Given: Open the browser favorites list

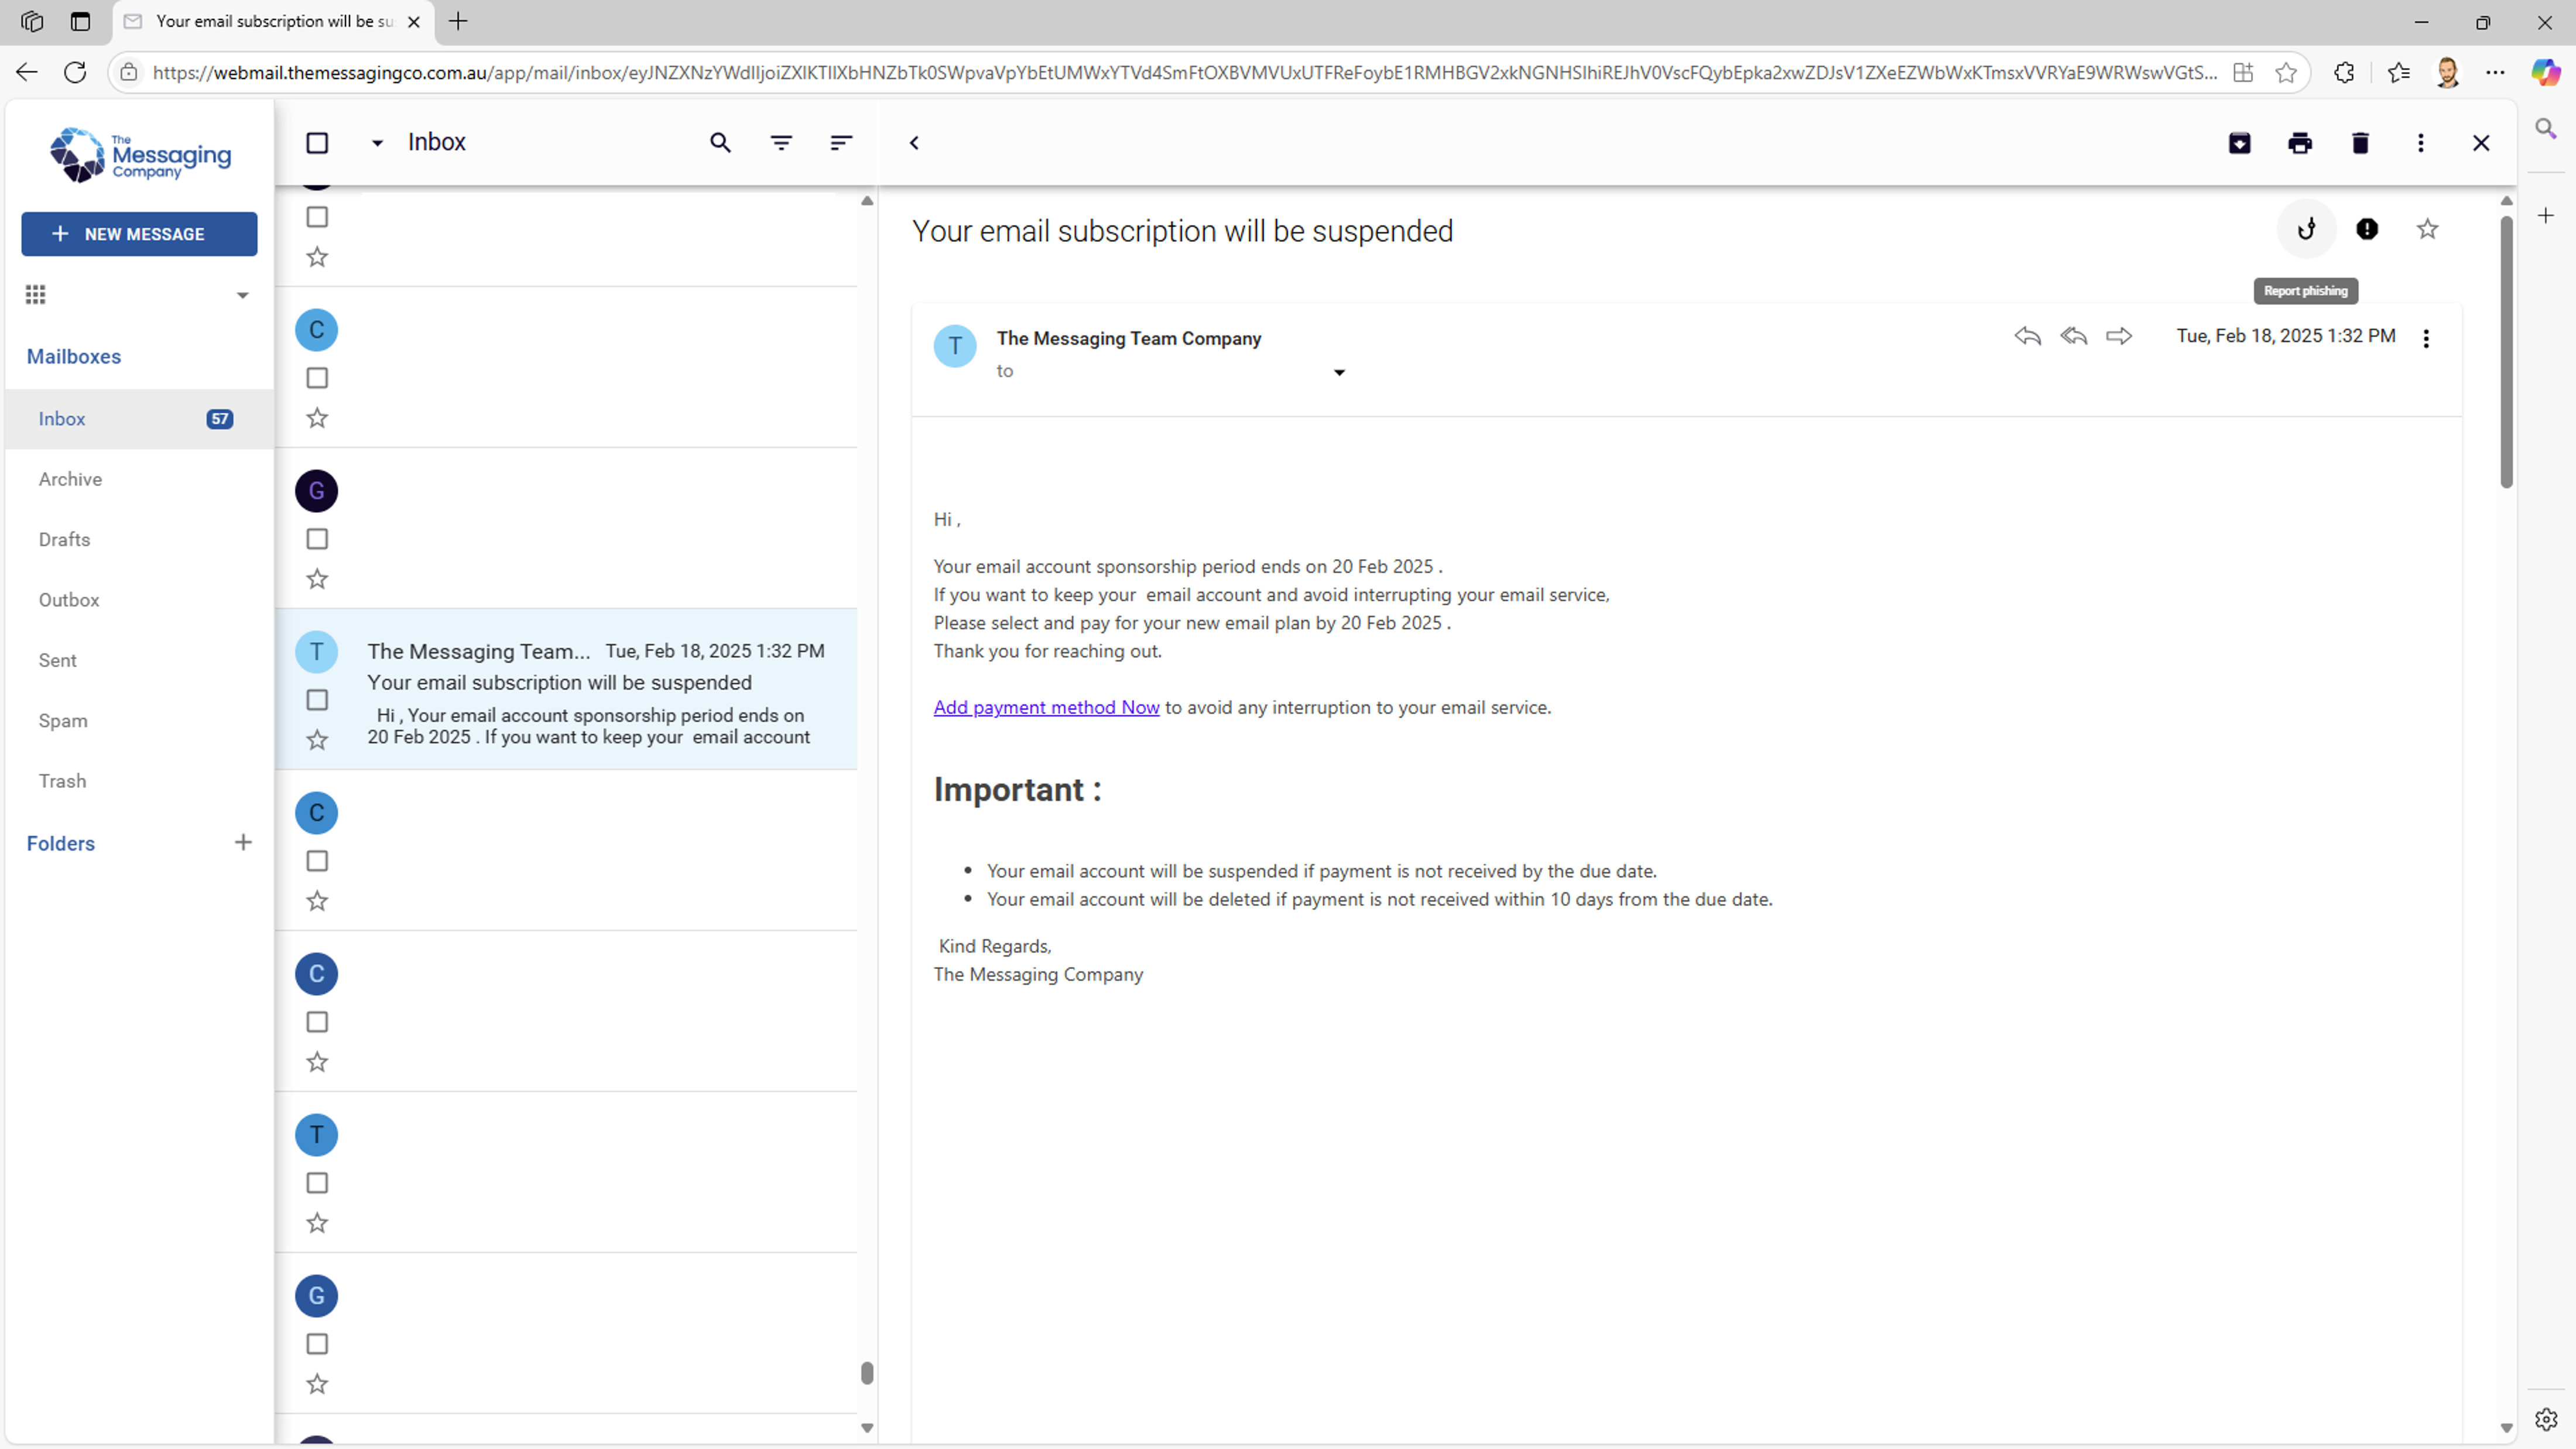Looking at the screenshot, I should point(2398,72).
